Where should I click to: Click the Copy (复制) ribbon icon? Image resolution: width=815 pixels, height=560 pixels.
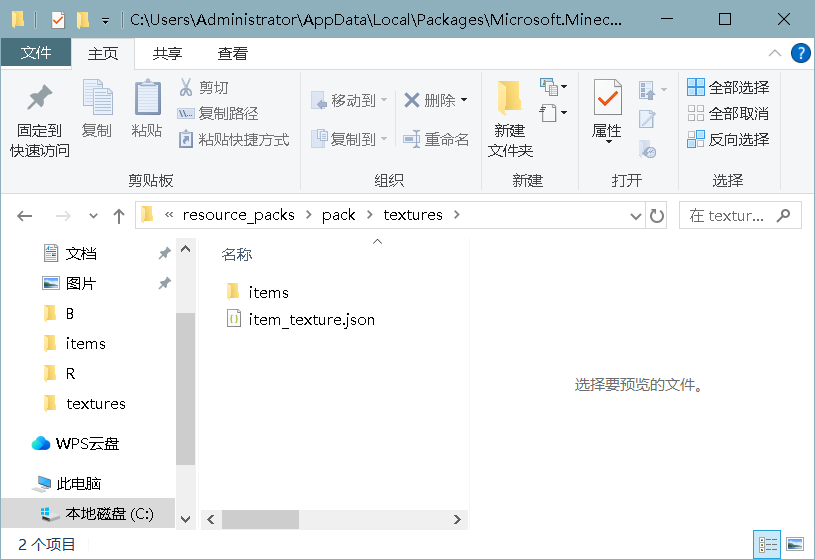97,97
